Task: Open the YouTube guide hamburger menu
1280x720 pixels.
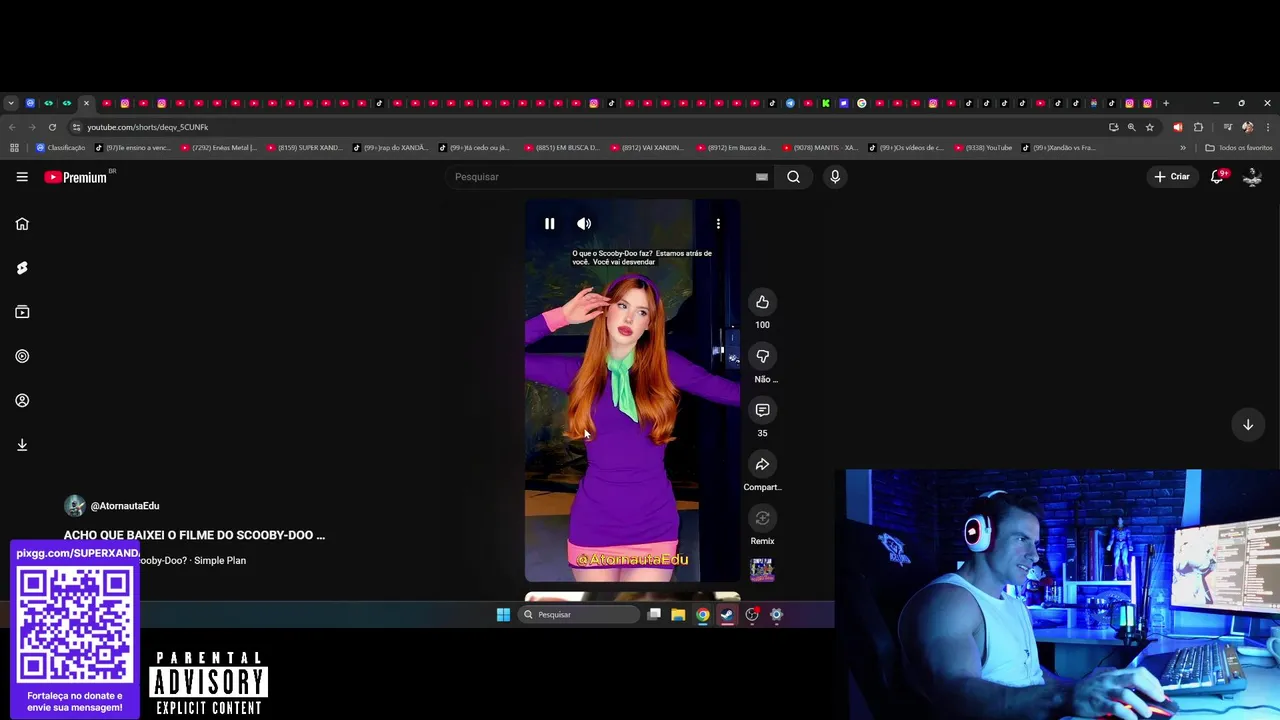Action: (22, 177)
